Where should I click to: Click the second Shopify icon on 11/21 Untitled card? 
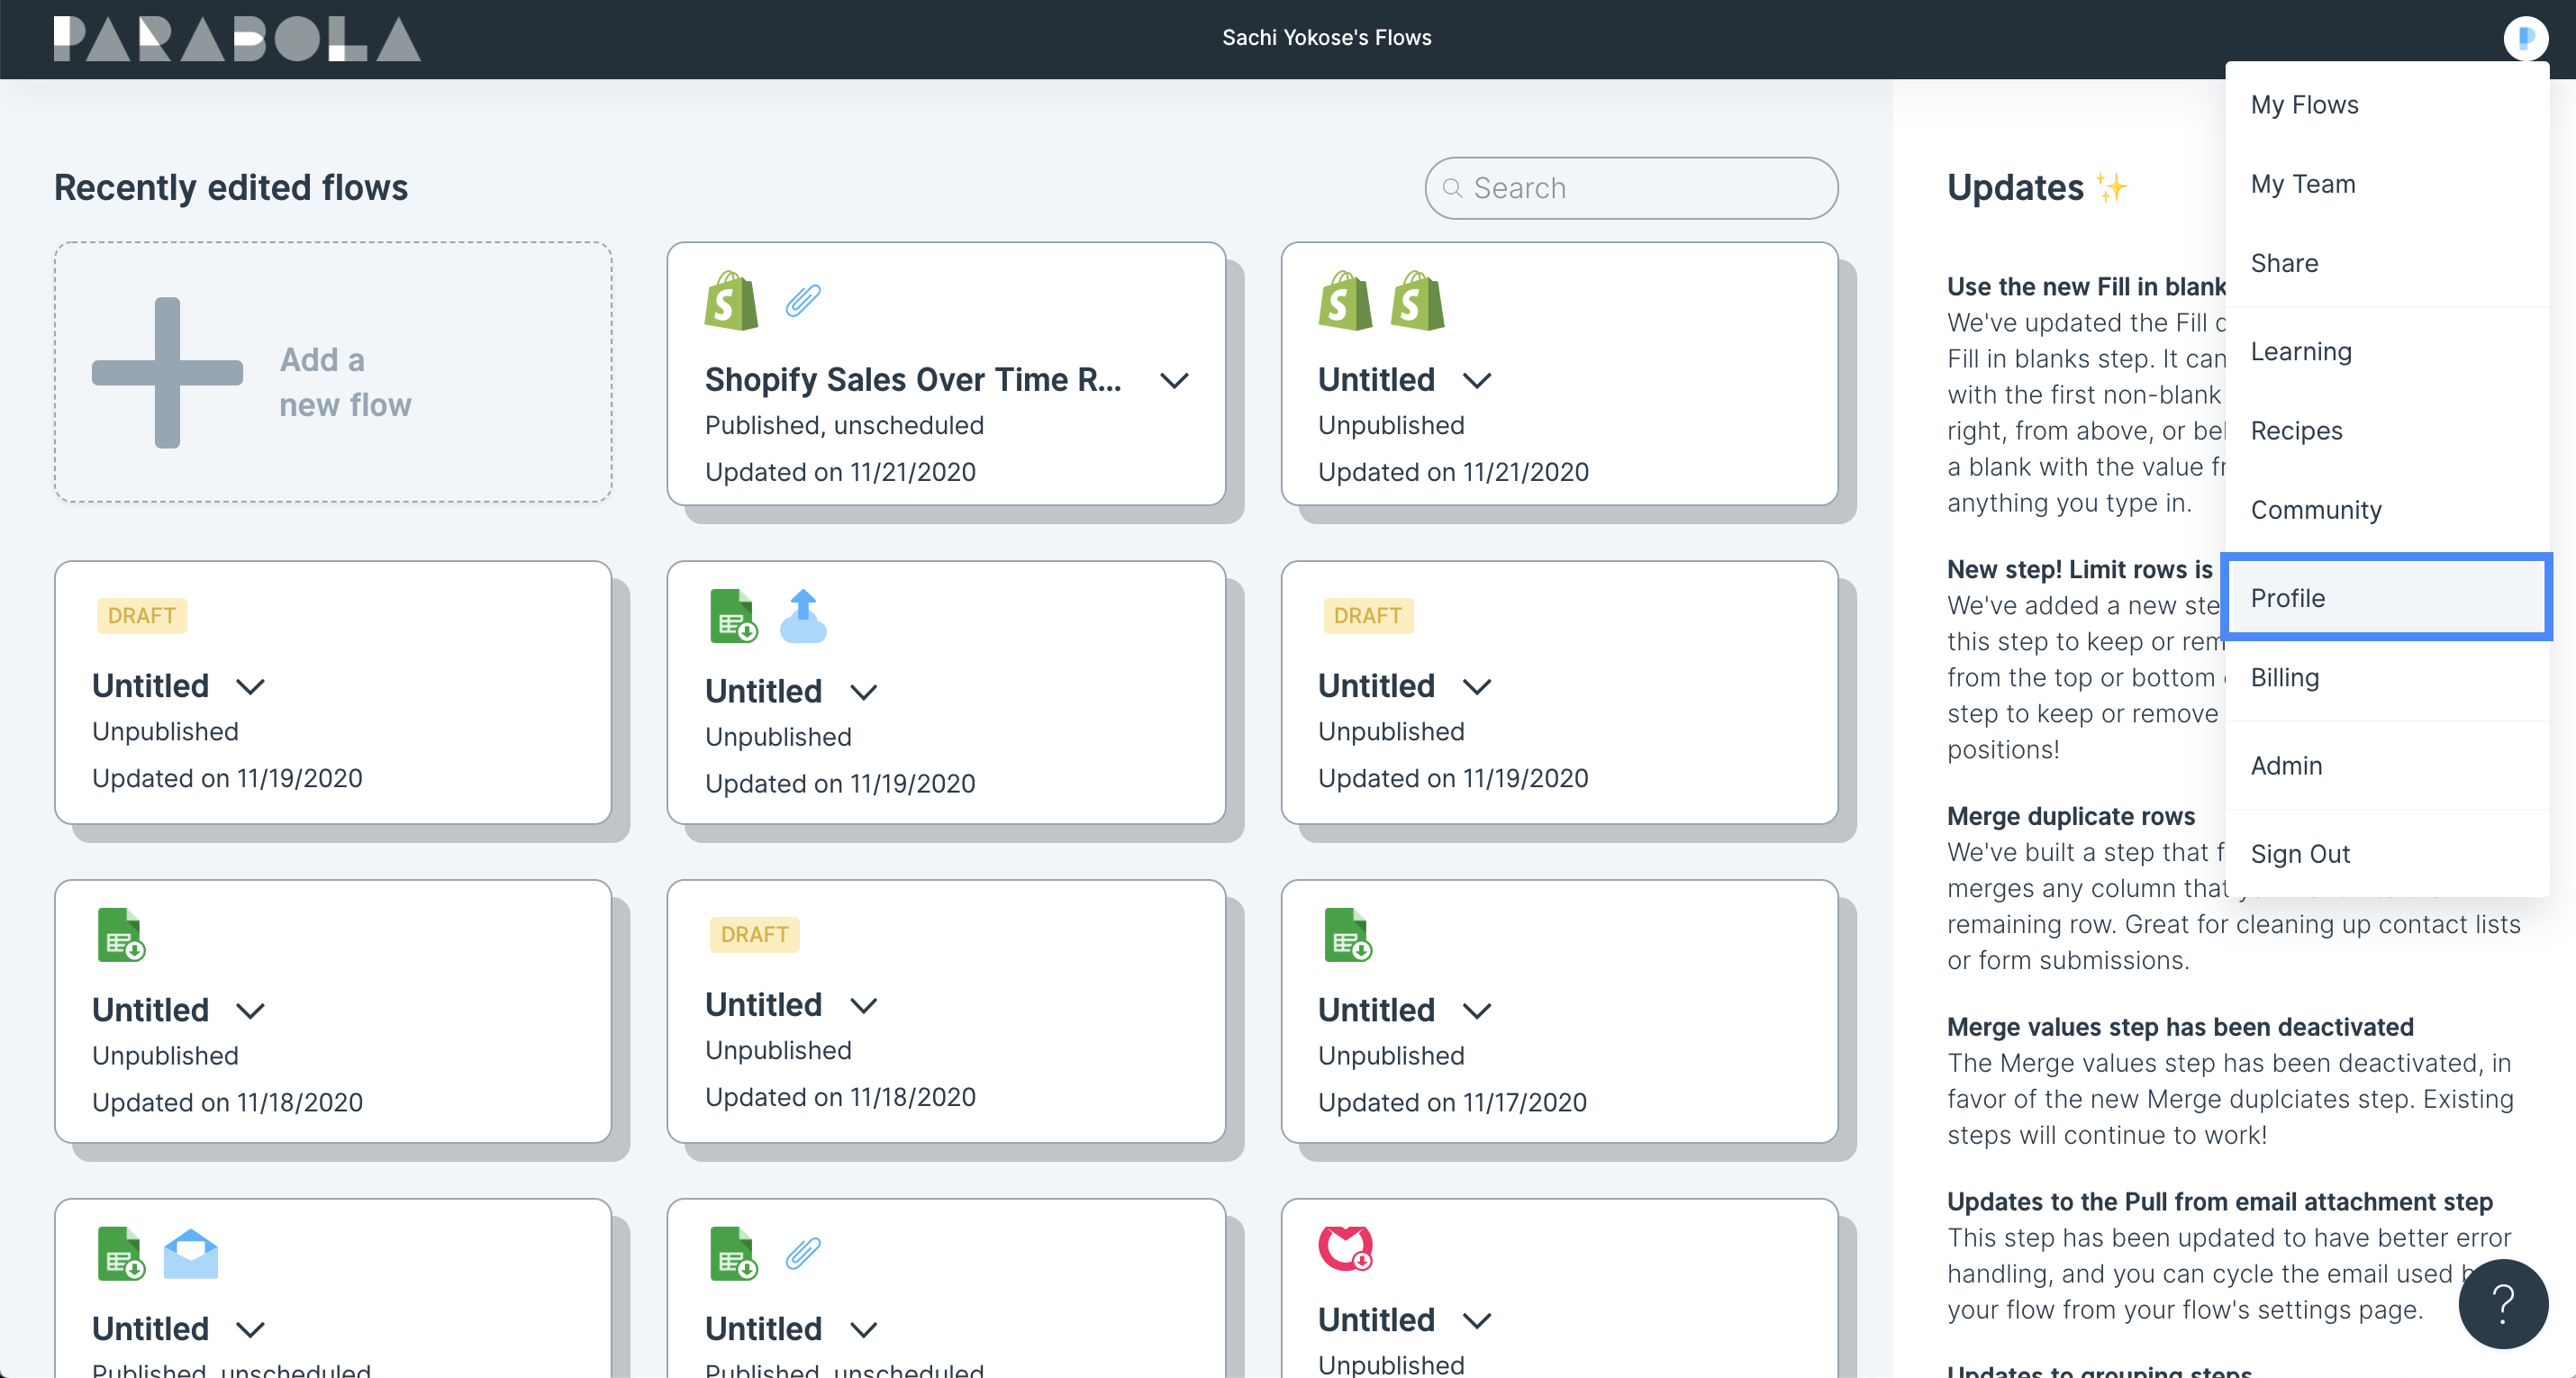click(1417, 301)
